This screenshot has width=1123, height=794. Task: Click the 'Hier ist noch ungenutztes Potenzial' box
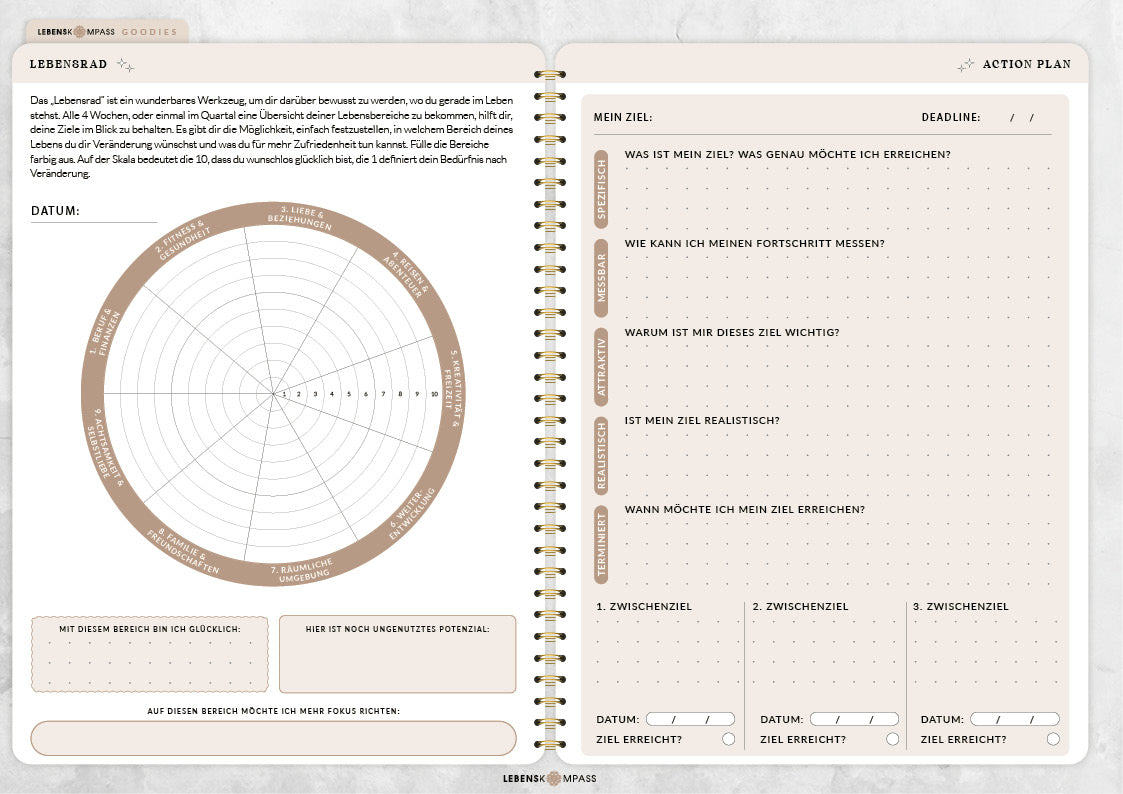click(397, 654)
